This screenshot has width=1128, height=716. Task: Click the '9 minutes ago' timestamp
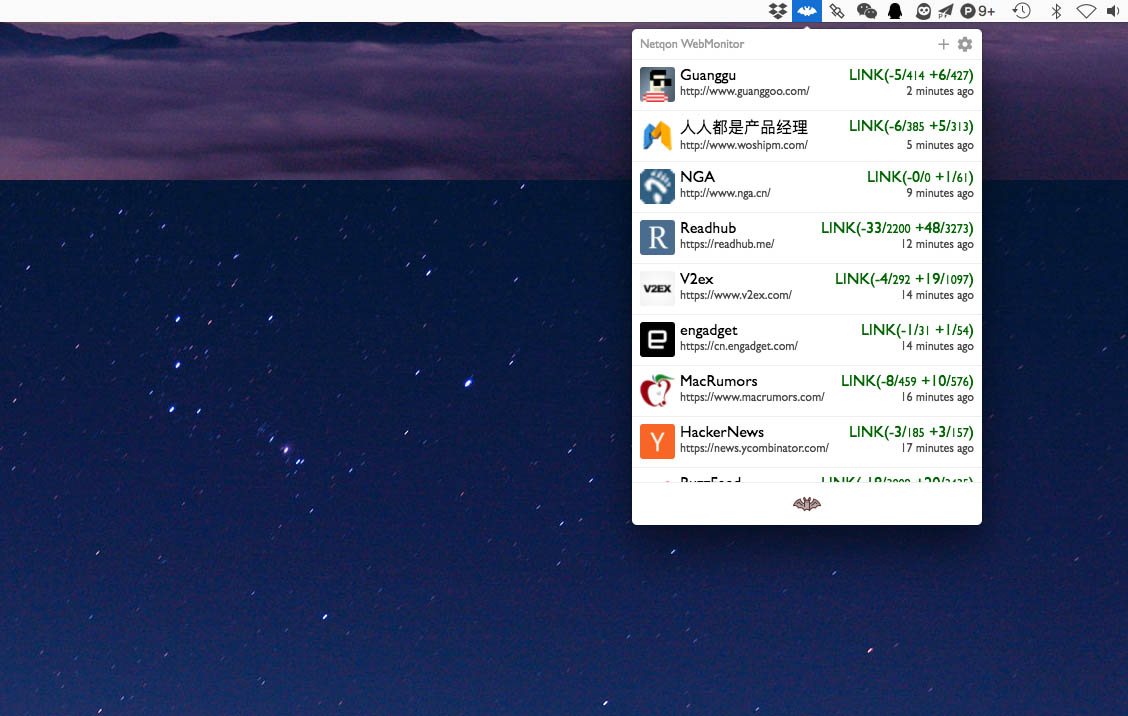click(940, 194)
